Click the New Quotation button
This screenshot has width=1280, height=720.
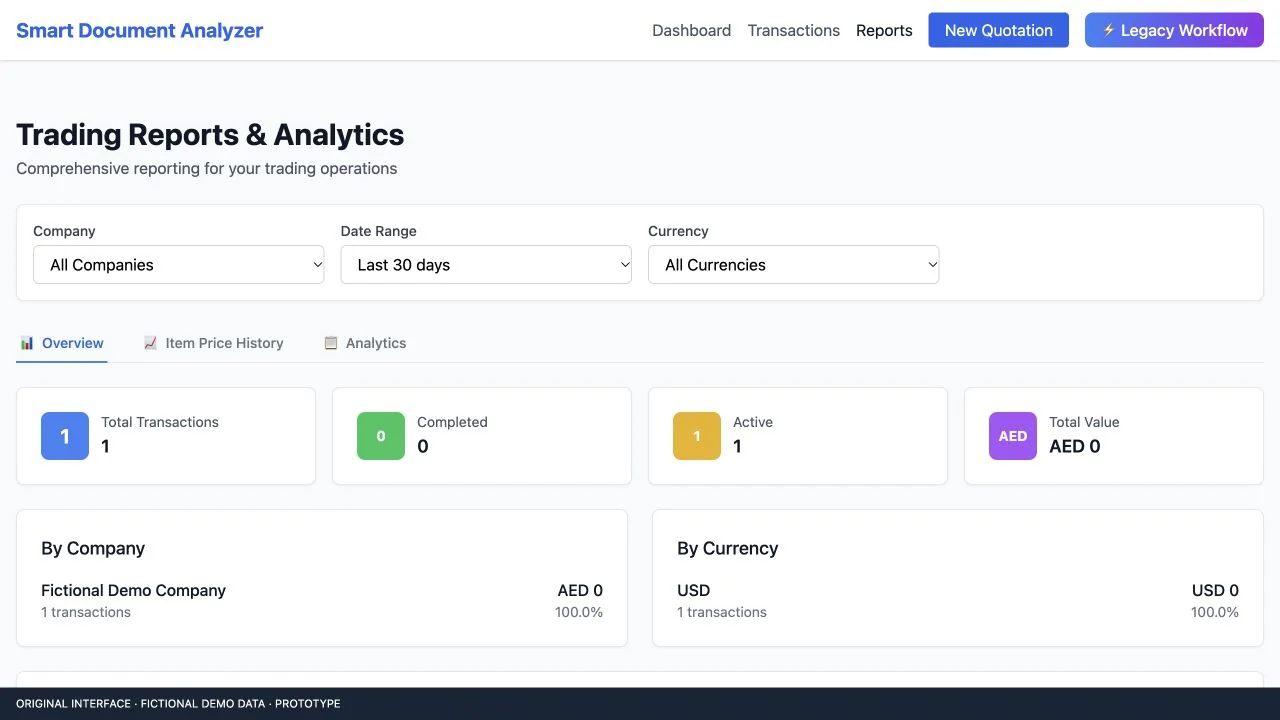coord(999,30)
